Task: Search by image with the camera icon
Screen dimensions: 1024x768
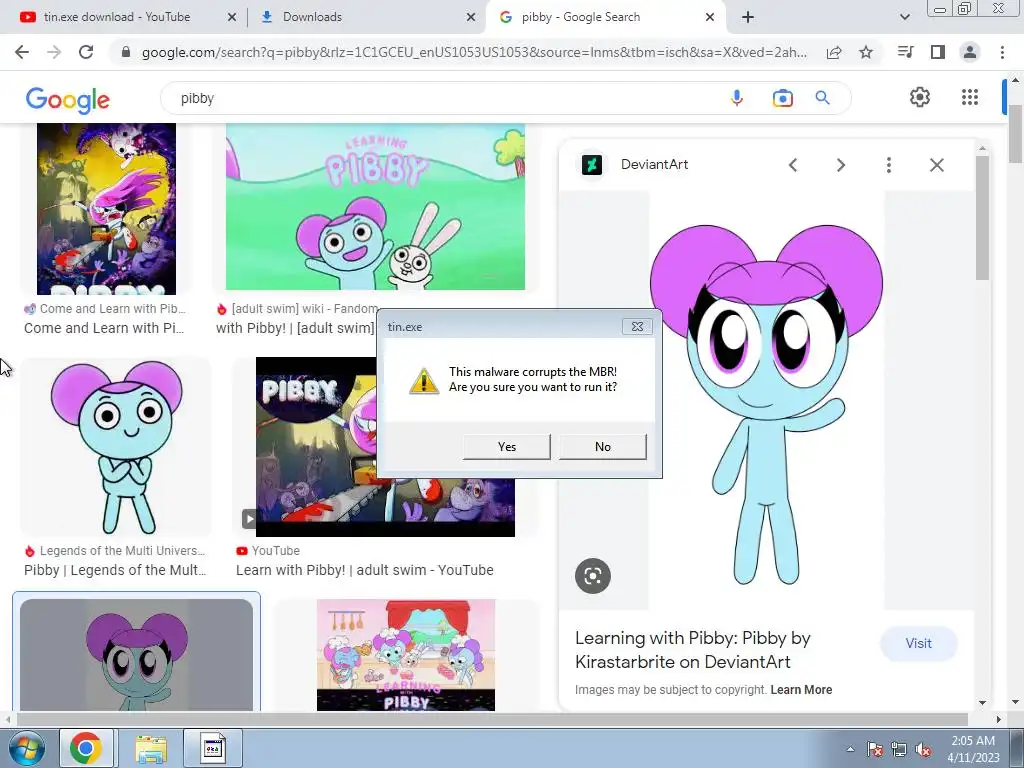Action: [782, 99]
